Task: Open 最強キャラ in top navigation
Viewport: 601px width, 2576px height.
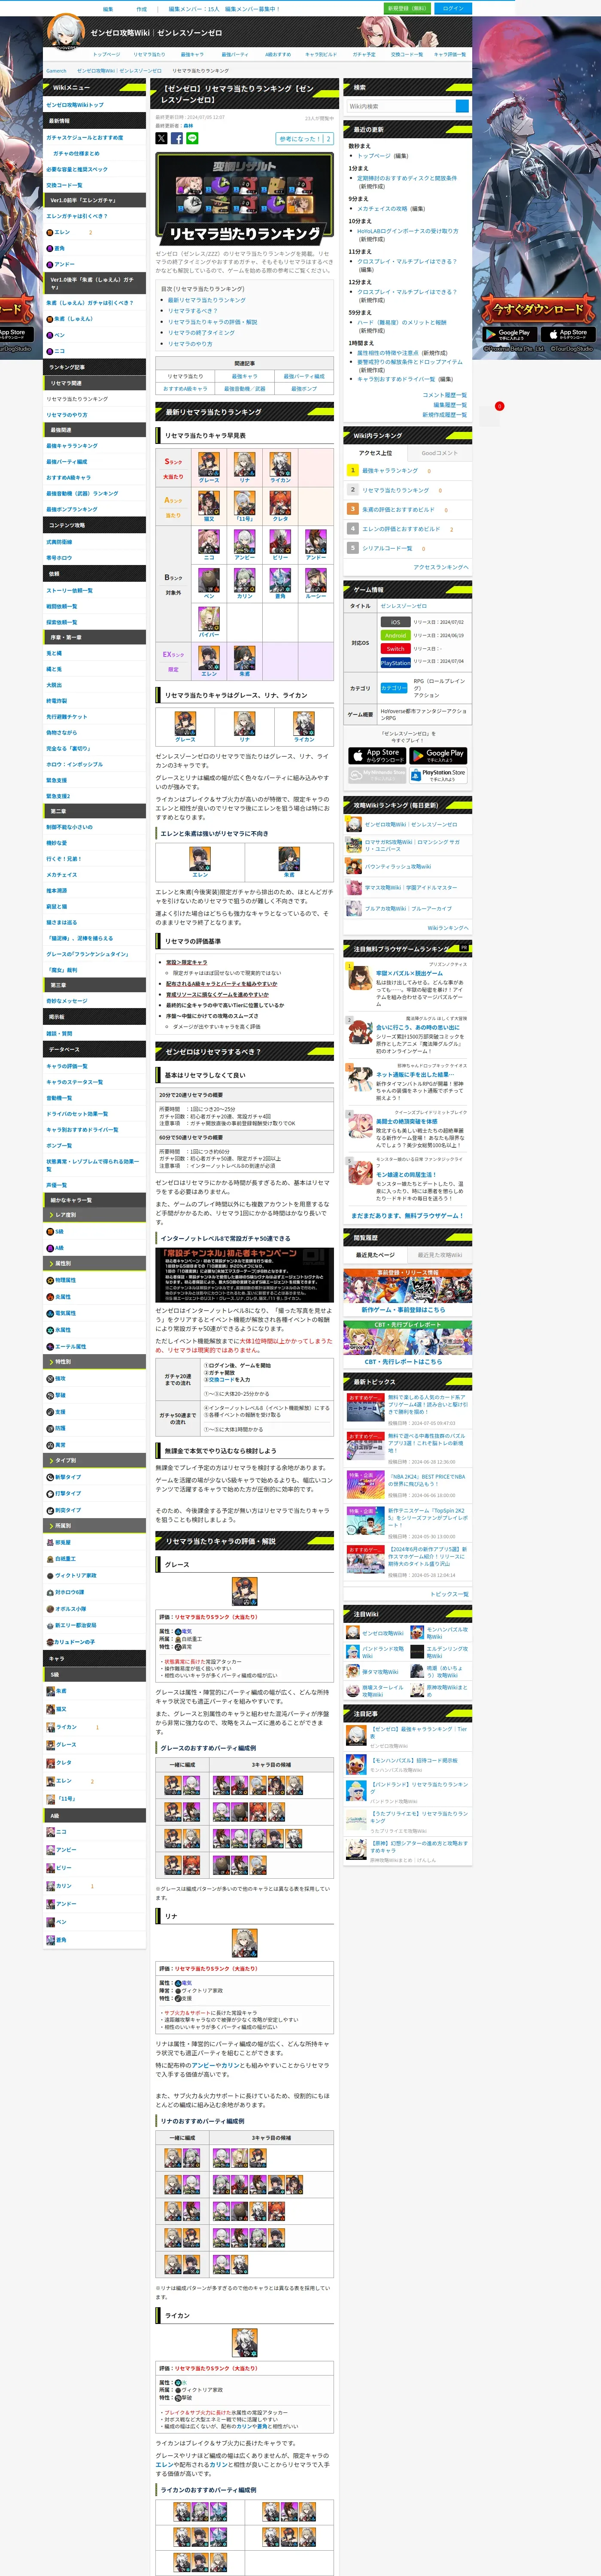Action: 192,55
